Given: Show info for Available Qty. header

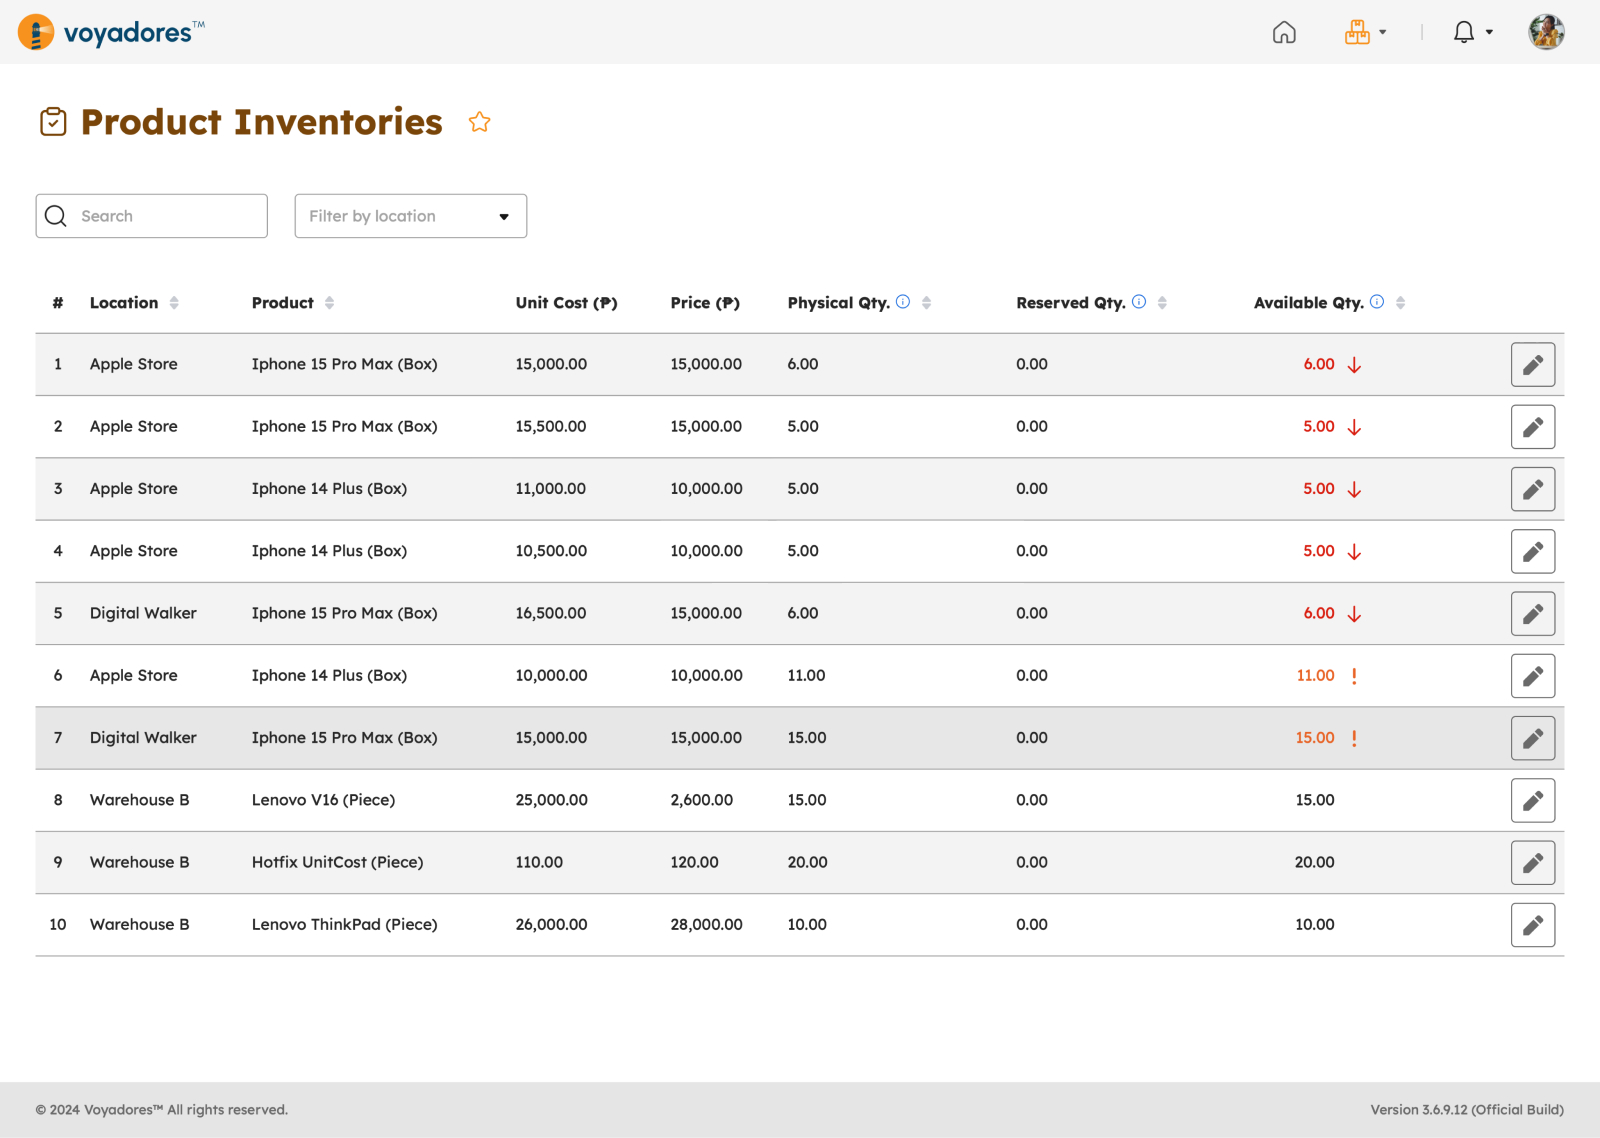Looking at the screenshot, I should tap(1377, 302).
